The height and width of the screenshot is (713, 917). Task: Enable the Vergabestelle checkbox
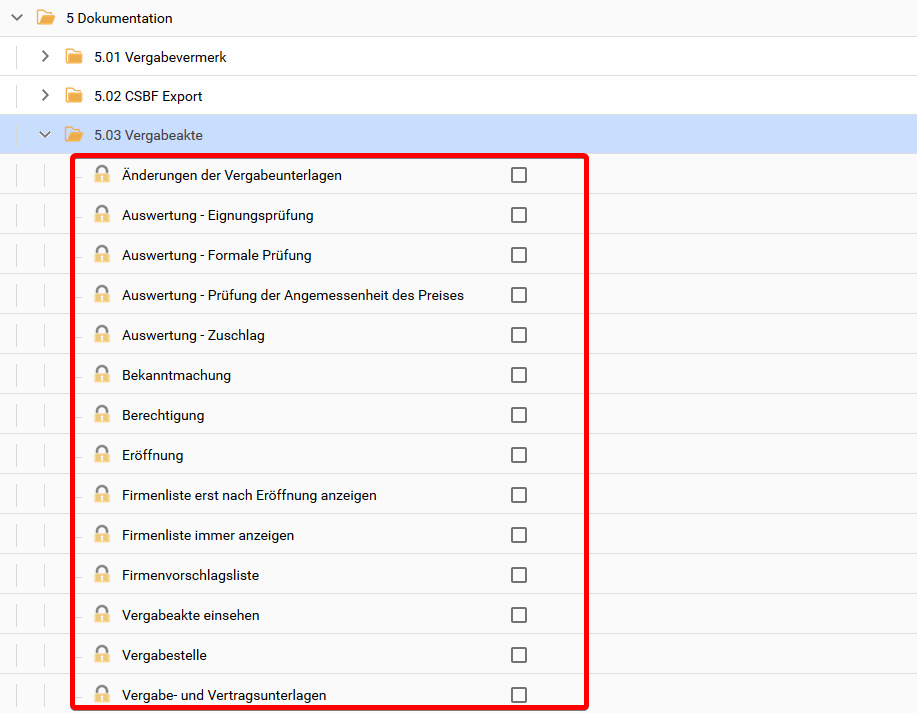pos(519,655)
